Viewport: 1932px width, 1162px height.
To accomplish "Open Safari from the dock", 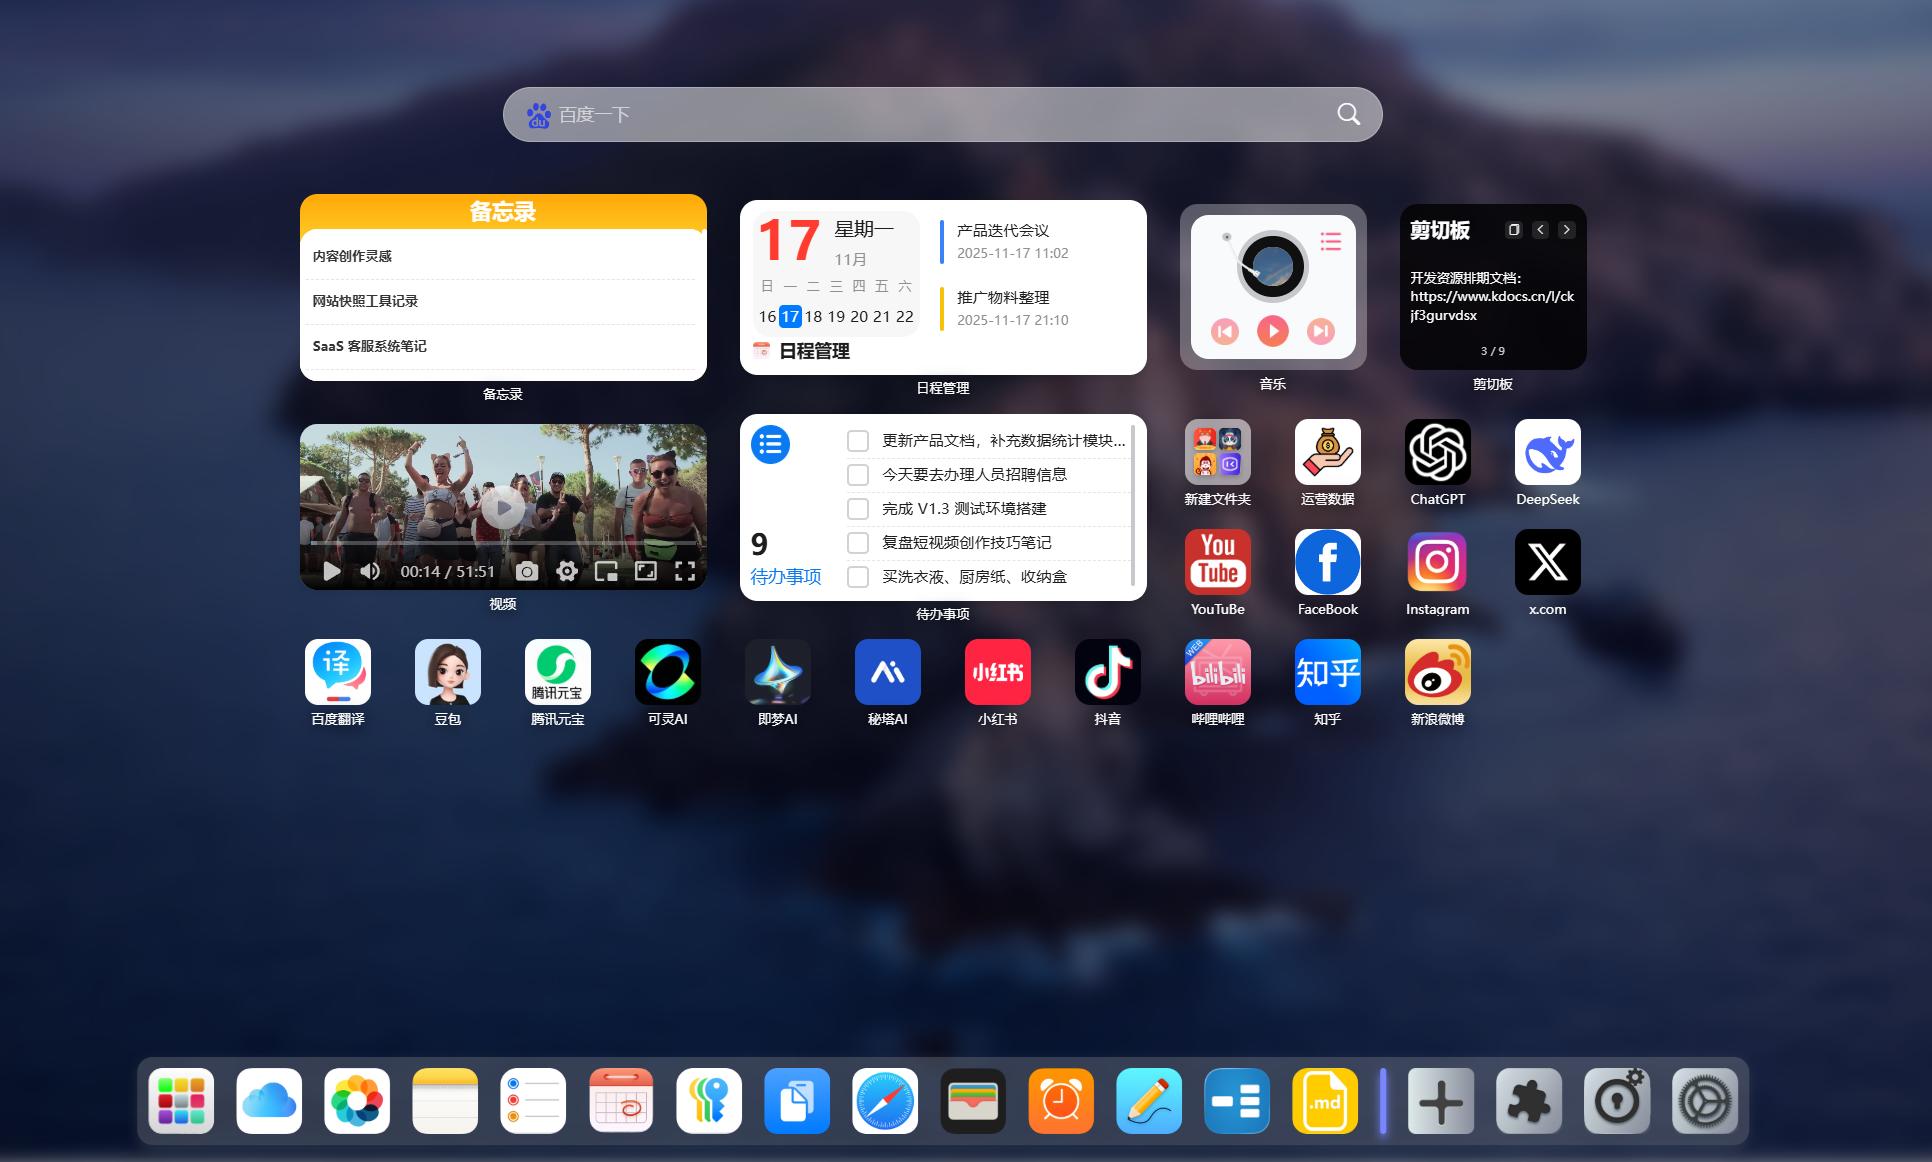I will pyautogui.click(x=884, y=1101).
